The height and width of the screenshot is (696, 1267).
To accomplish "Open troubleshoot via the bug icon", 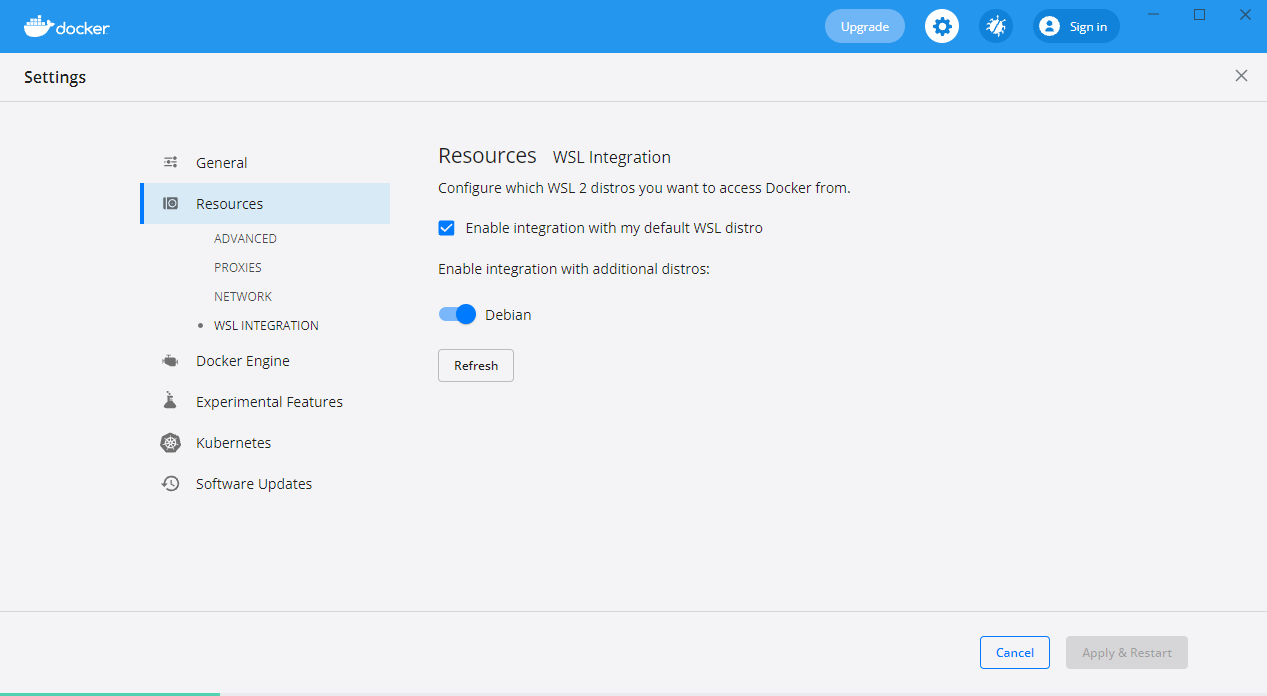I will coord(996,26).
